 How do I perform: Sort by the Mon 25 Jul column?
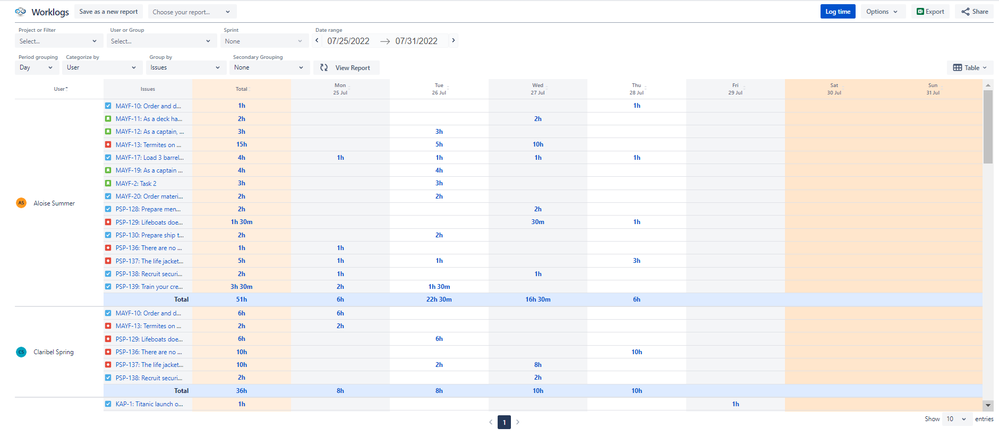pos(340,89)
